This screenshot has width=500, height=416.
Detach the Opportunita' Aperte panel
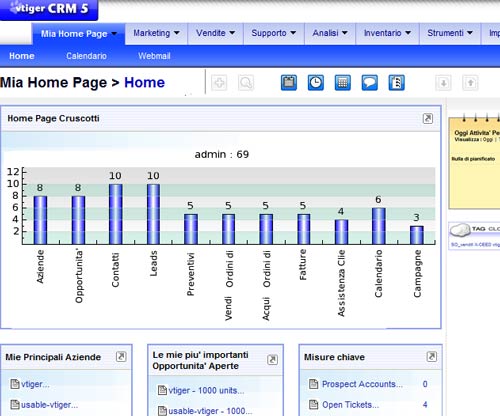[272, 360]
